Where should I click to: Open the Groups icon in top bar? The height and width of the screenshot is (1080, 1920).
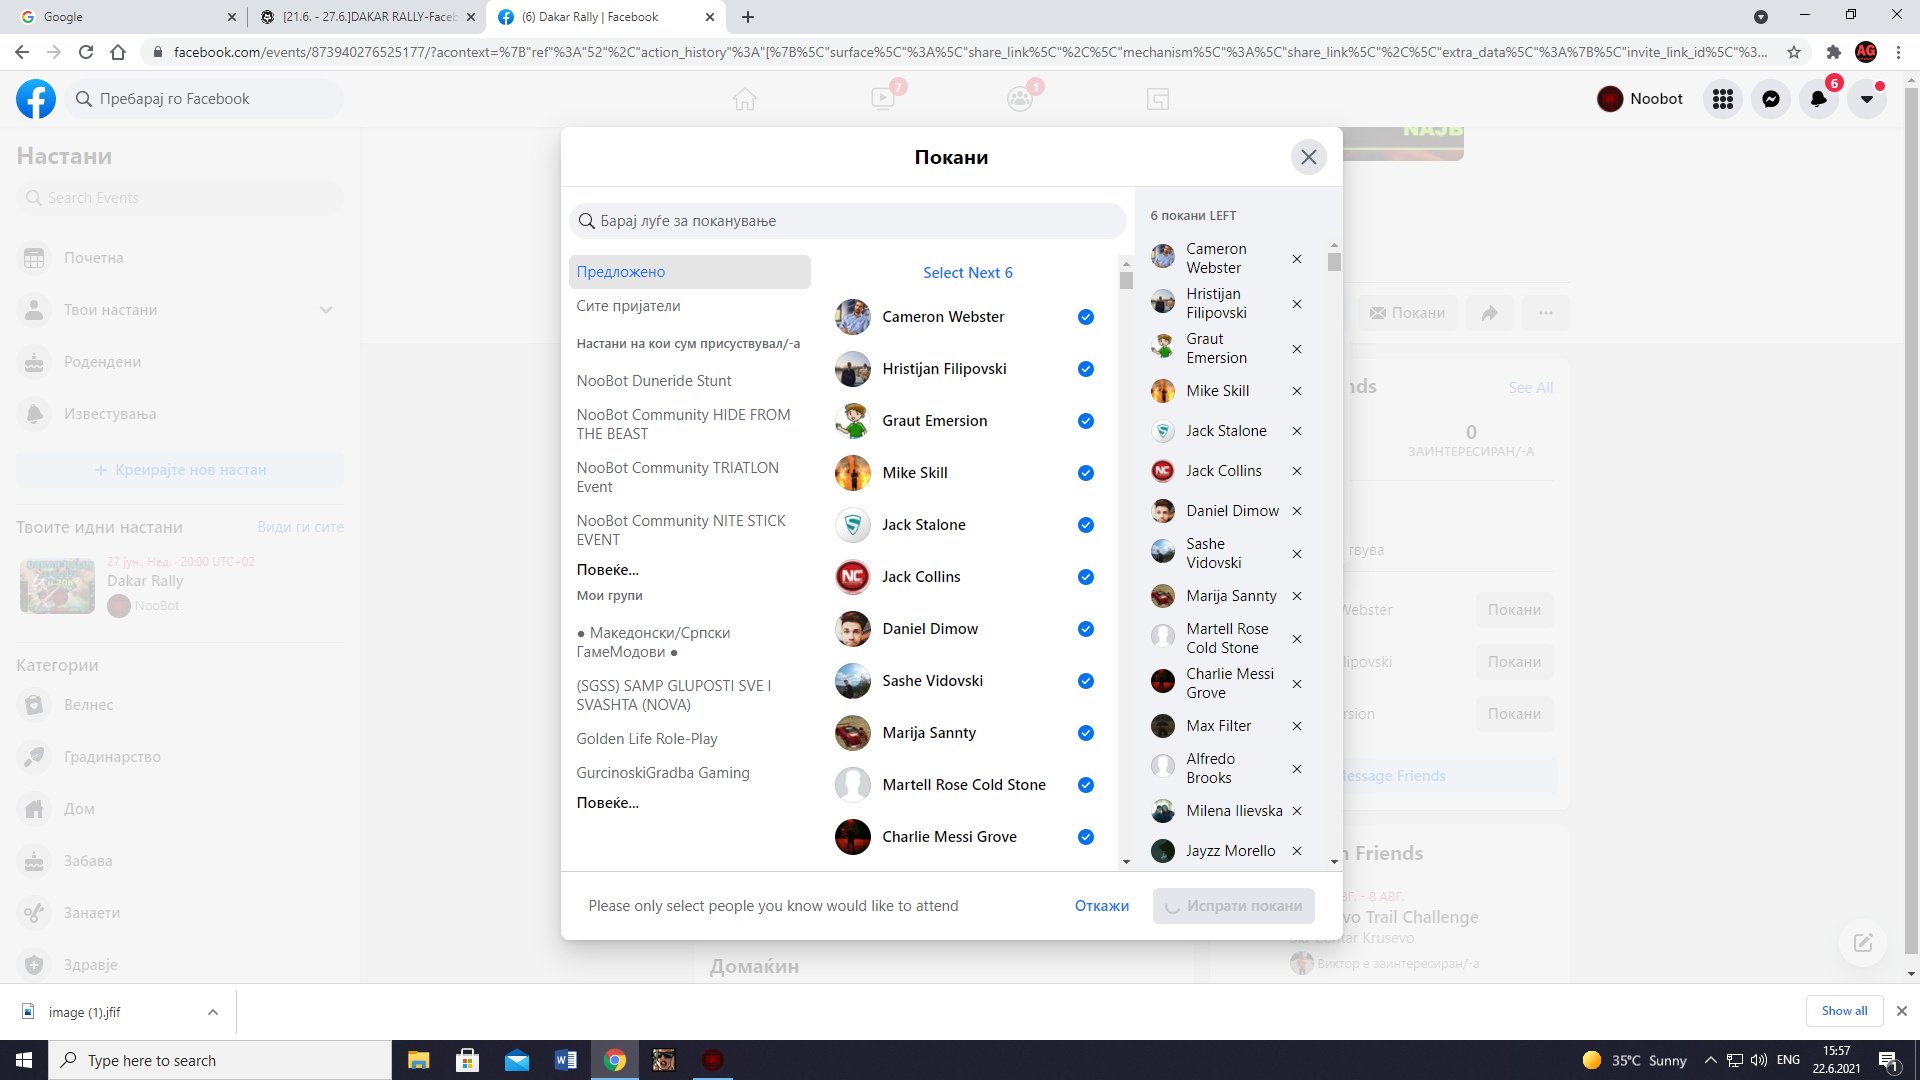point(1020,99)
